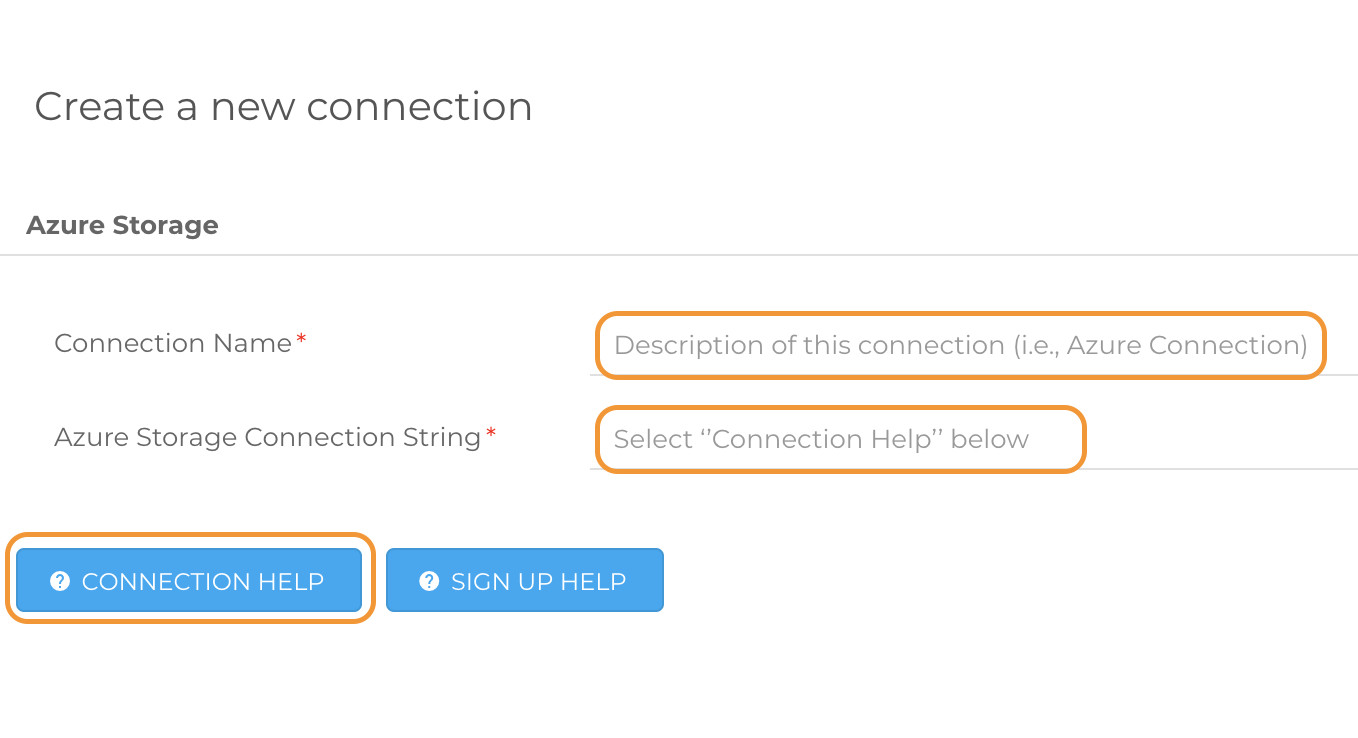Click the question mark icon on Connection Help
The height and width of the screenshot is (738, 1358).
(60, 581)
